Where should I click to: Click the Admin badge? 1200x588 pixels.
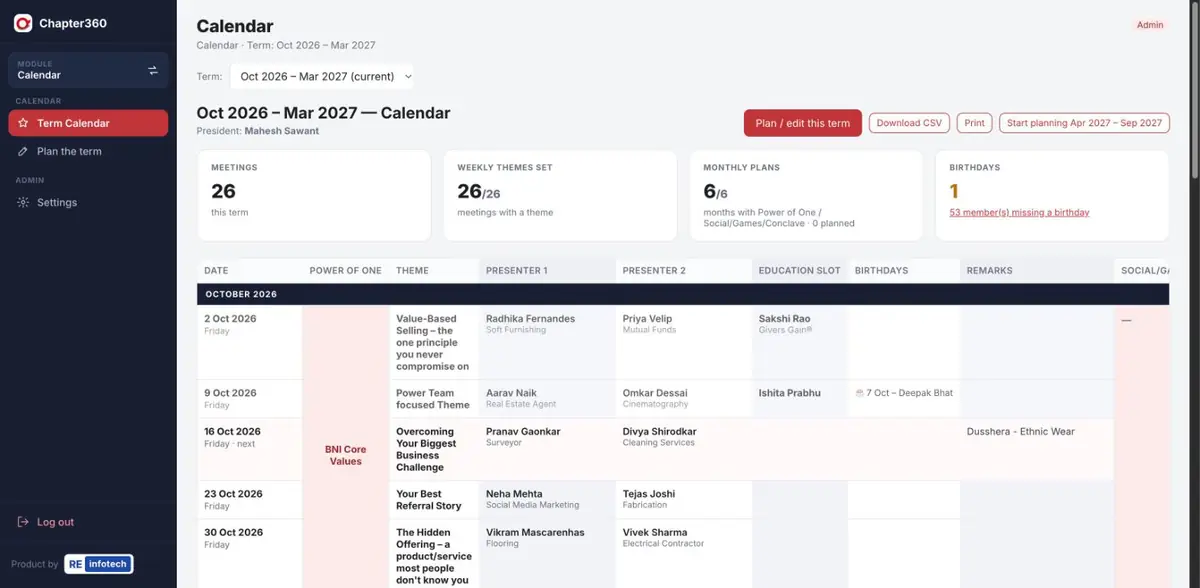(x=1150, y=25)
